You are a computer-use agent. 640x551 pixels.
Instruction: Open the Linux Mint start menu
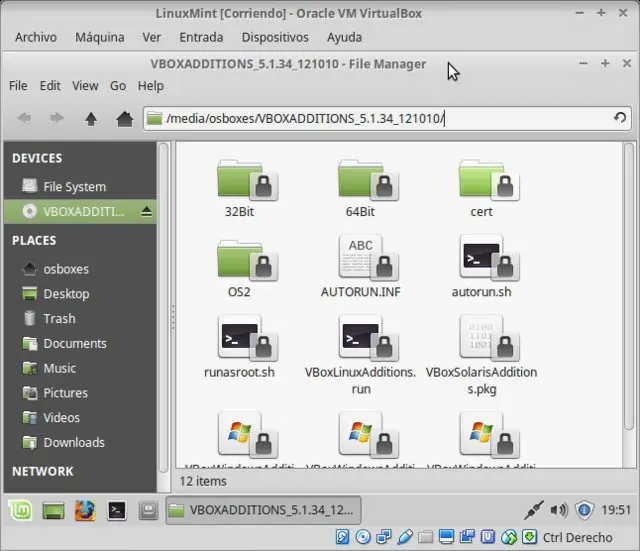(20, 510)
